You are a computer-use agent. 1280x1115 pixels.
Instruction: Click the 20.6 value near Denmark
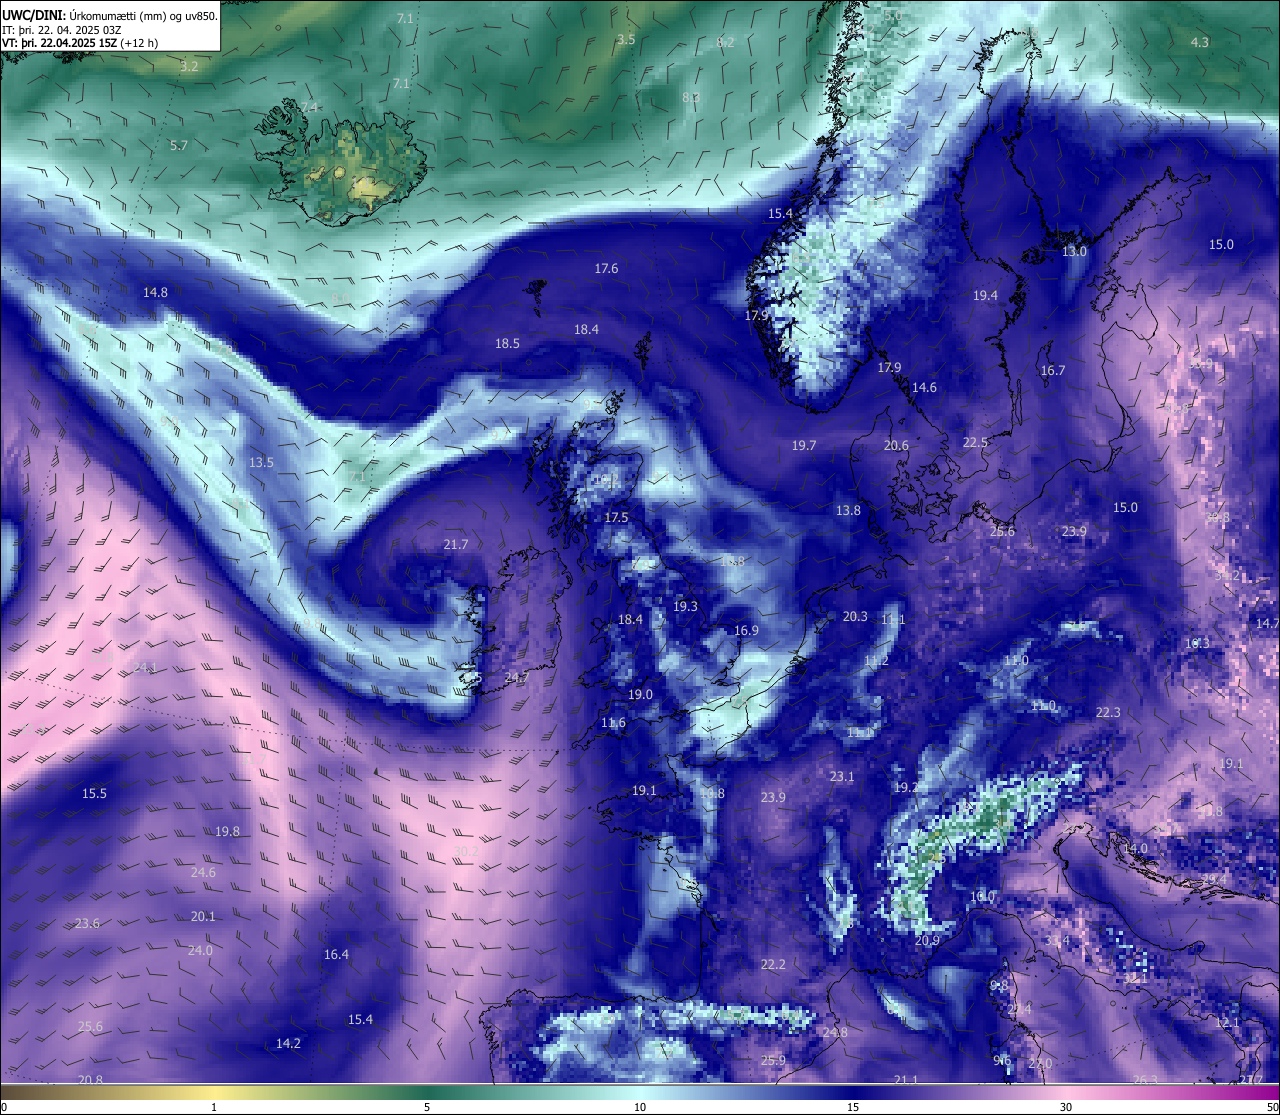click(x=896, y=445)
